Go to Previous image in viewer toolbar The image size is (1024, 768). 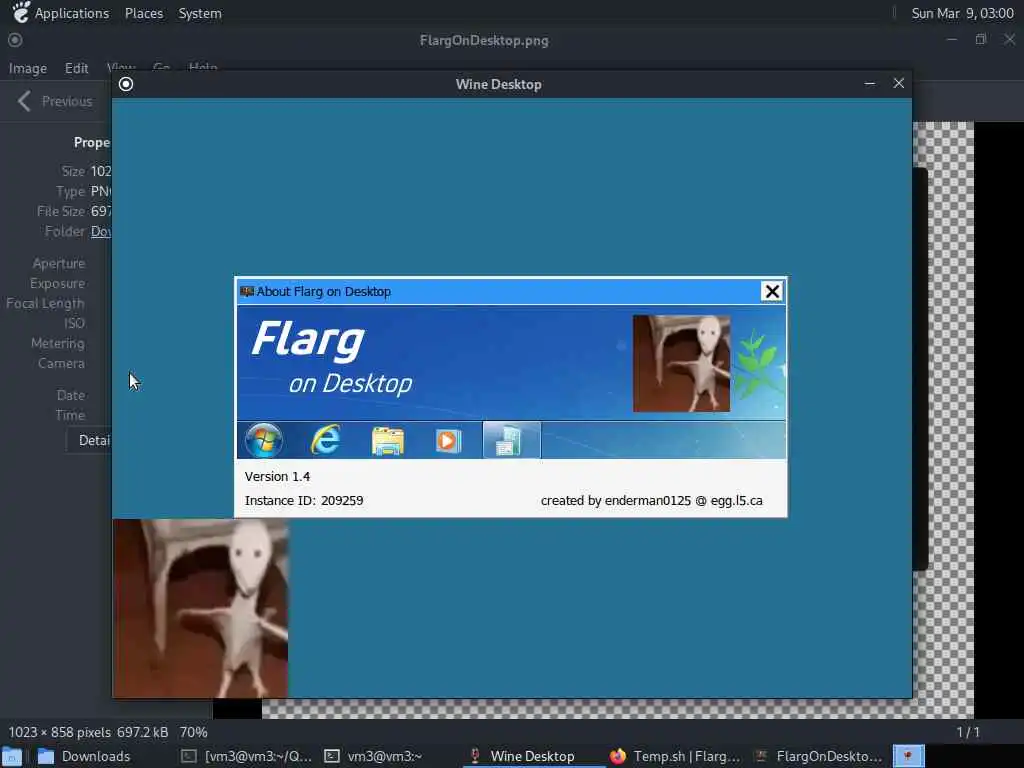[55, 101]
